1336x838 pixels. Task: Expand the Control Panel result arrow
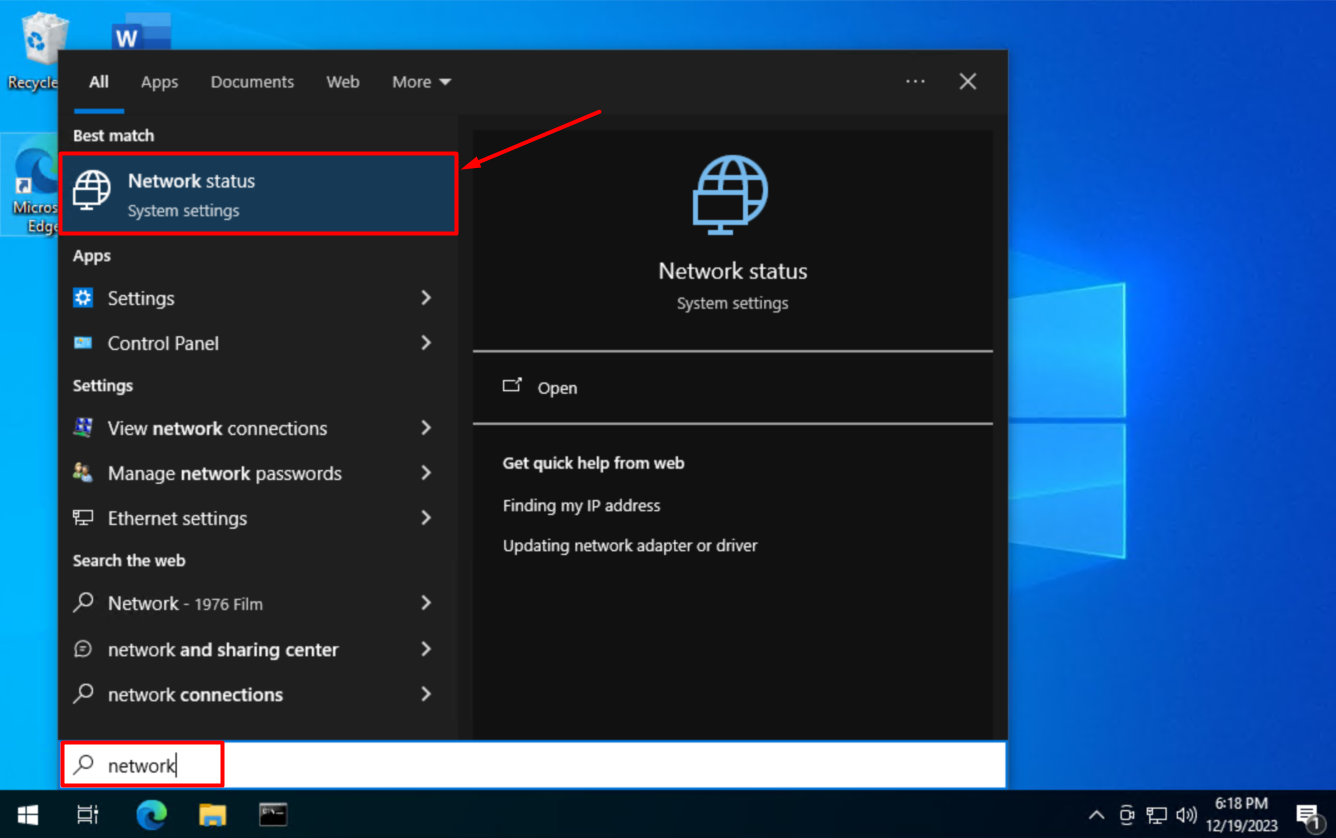coord(426,343)
